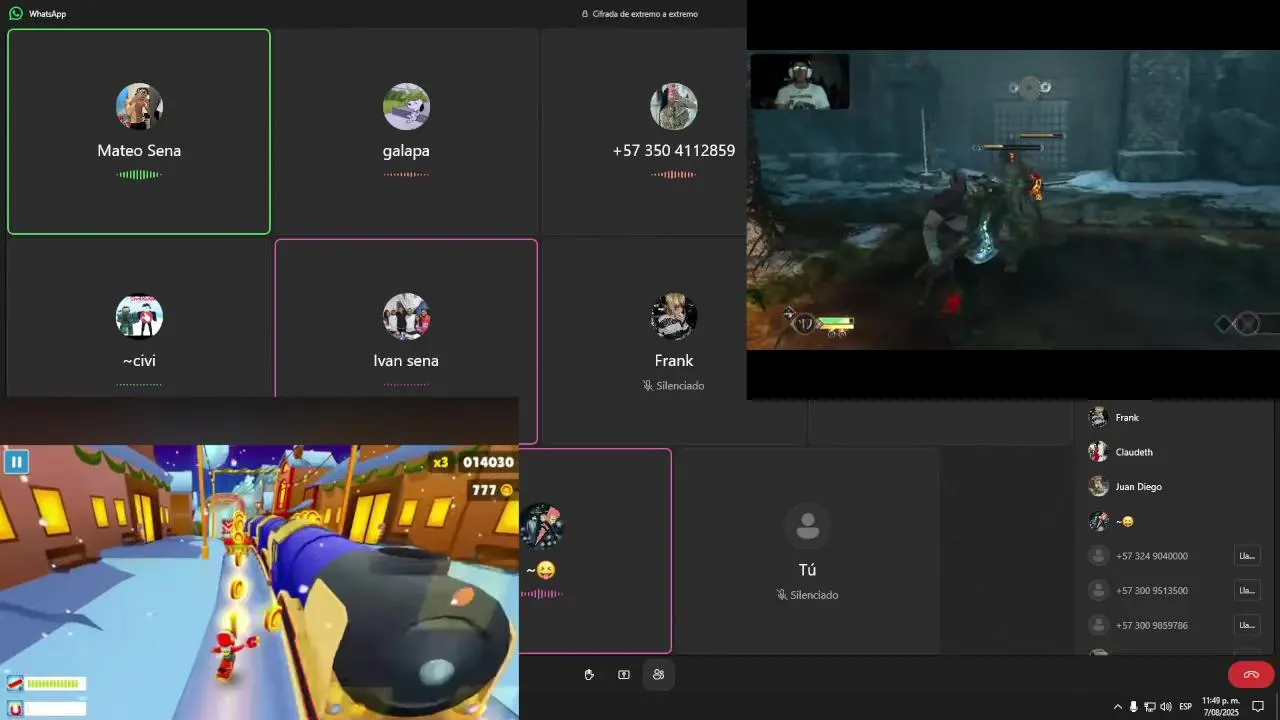
Task: Click Mateo Sena's green audio waveform
Action: coord(139,175)
